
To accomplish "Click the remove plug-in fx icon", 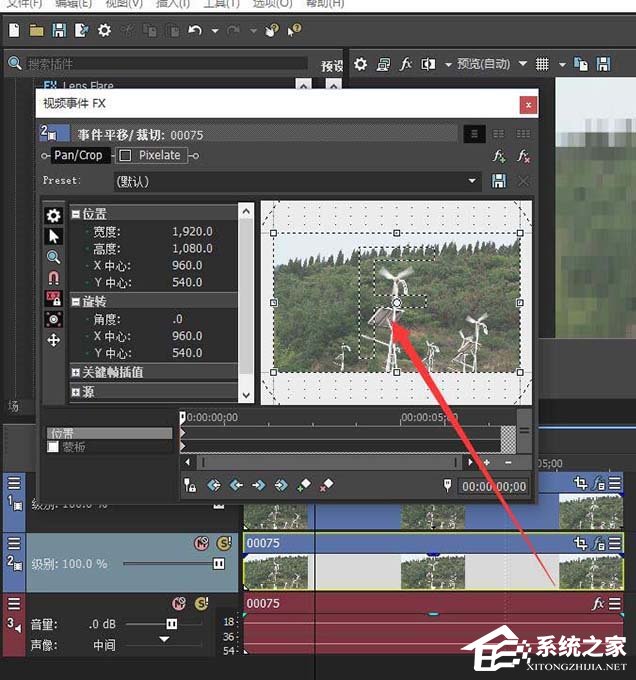I will [523, 156].
